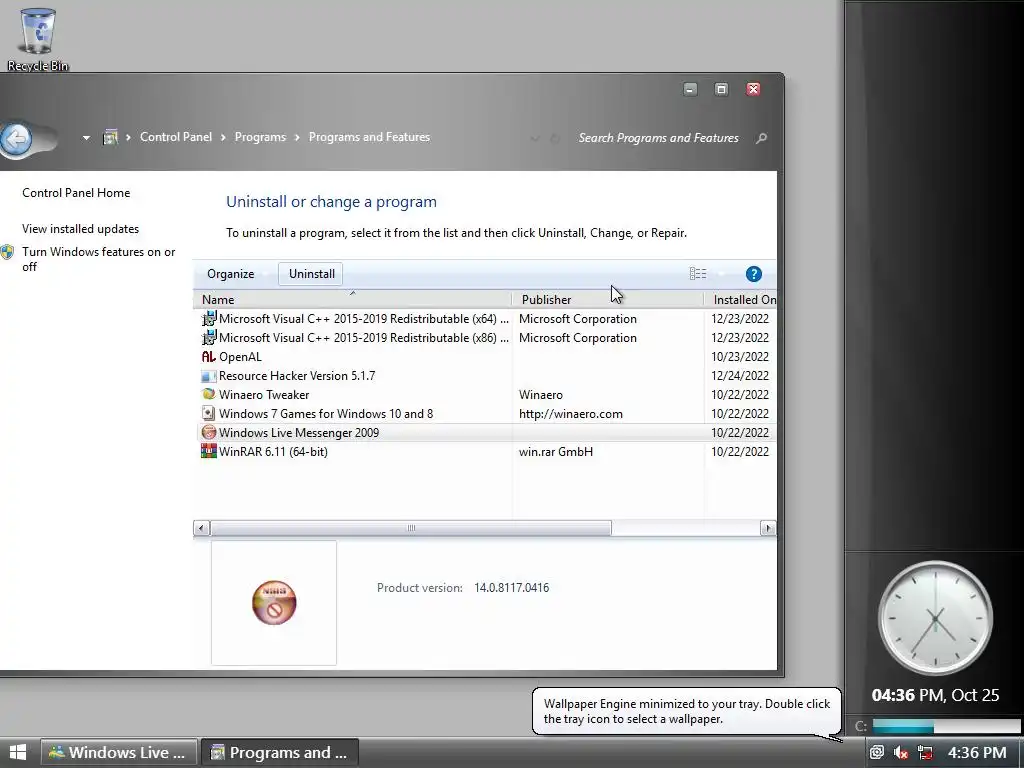Click the network disconnected tray icon
The height and width of the screenshot is (768, 1024).
925,753
